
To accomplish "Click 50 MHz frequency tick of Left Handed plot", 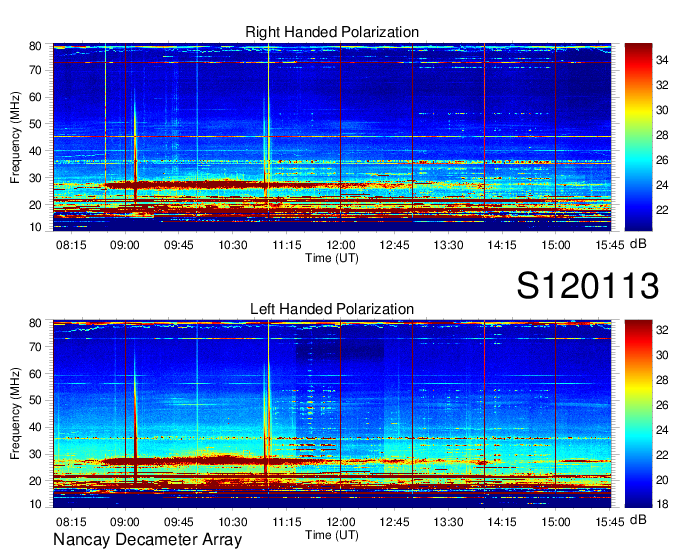I will (35, 400).
